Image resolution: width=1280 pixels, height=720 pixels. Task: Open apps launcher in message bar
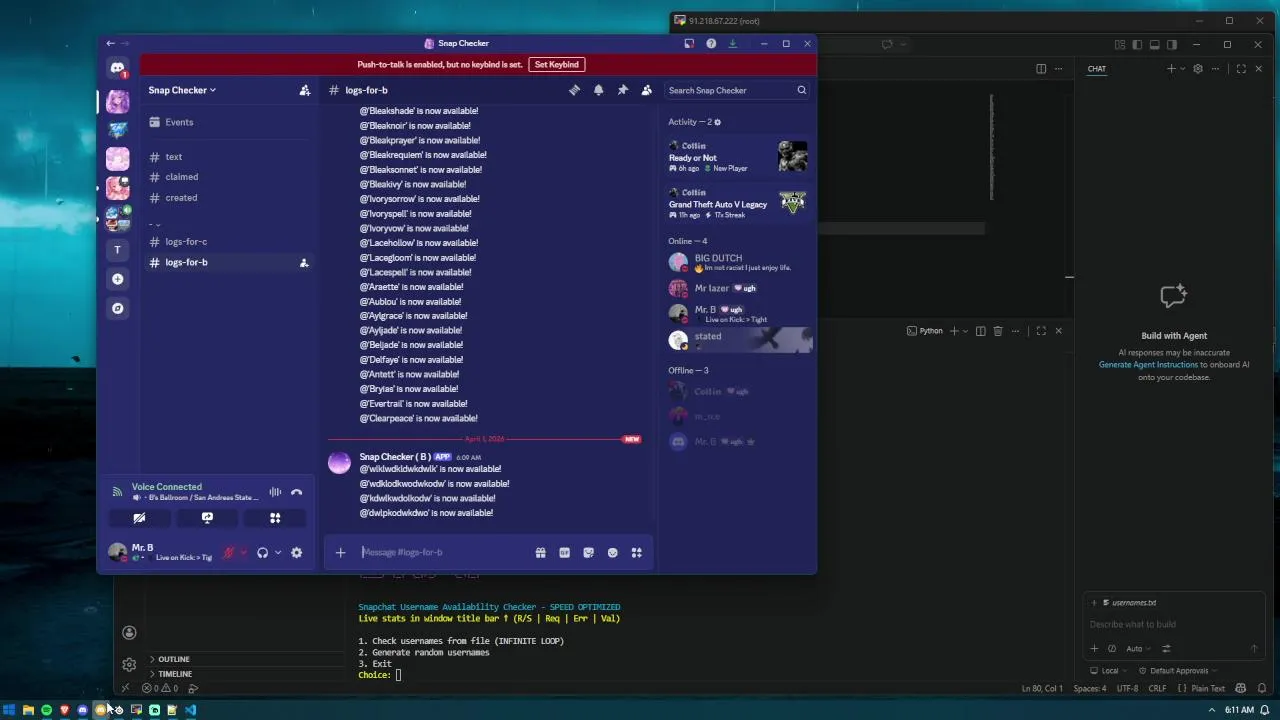[x=636, y=552]
